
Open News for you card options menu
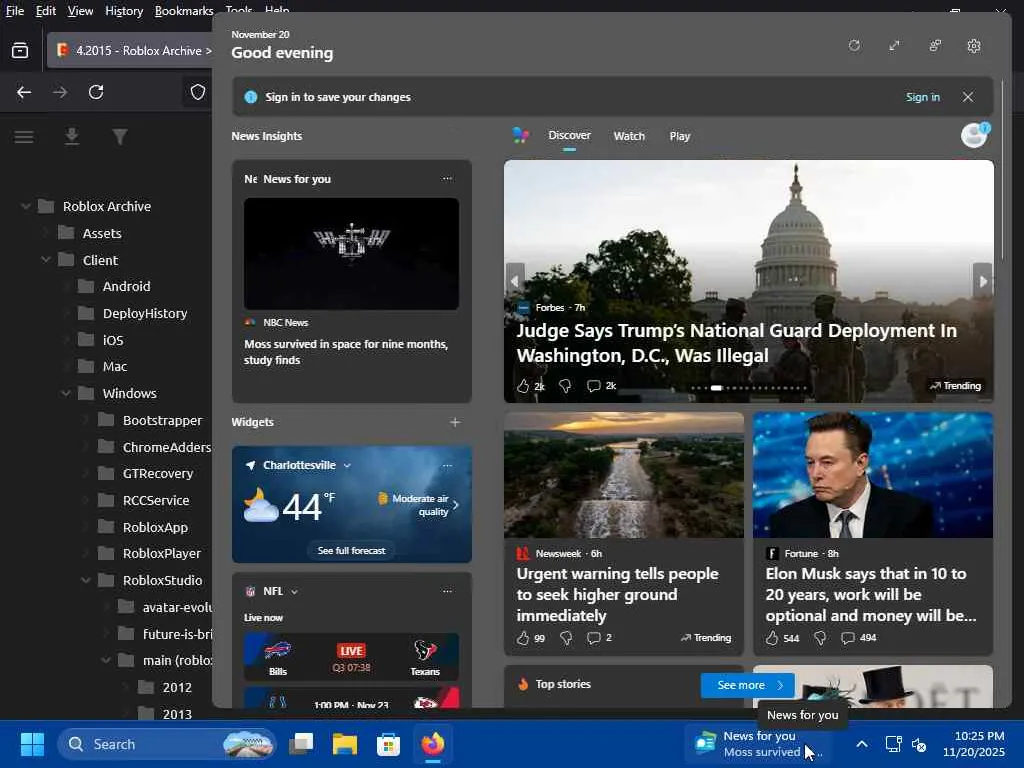[447, 178]
